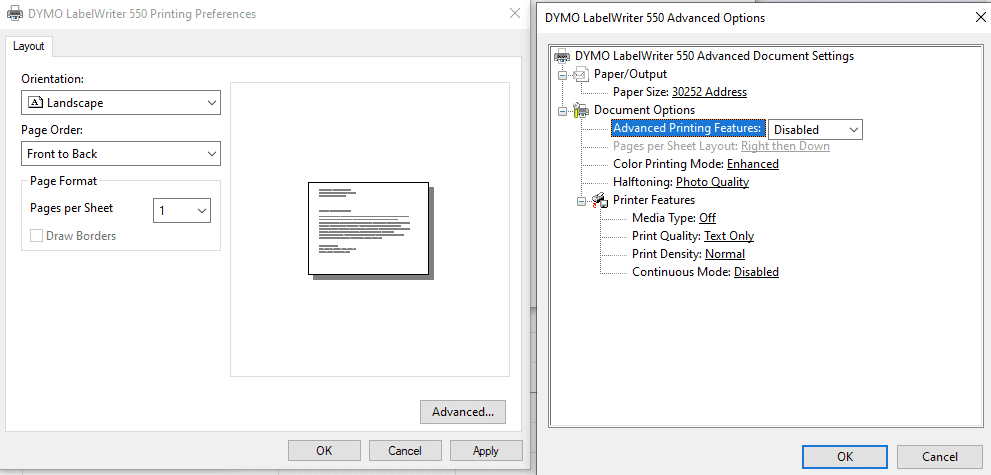
Task: Select the Layout tab
Action: coord(29,46)
